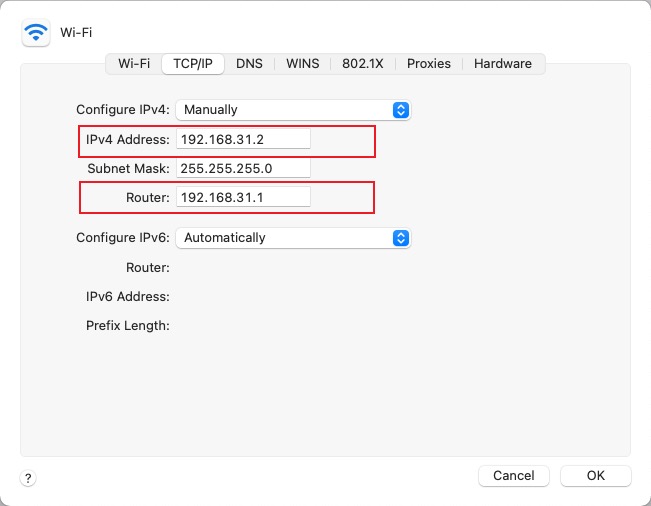Click the Cancel button
This screenshot has height=506, width=651.
(514, 475)
